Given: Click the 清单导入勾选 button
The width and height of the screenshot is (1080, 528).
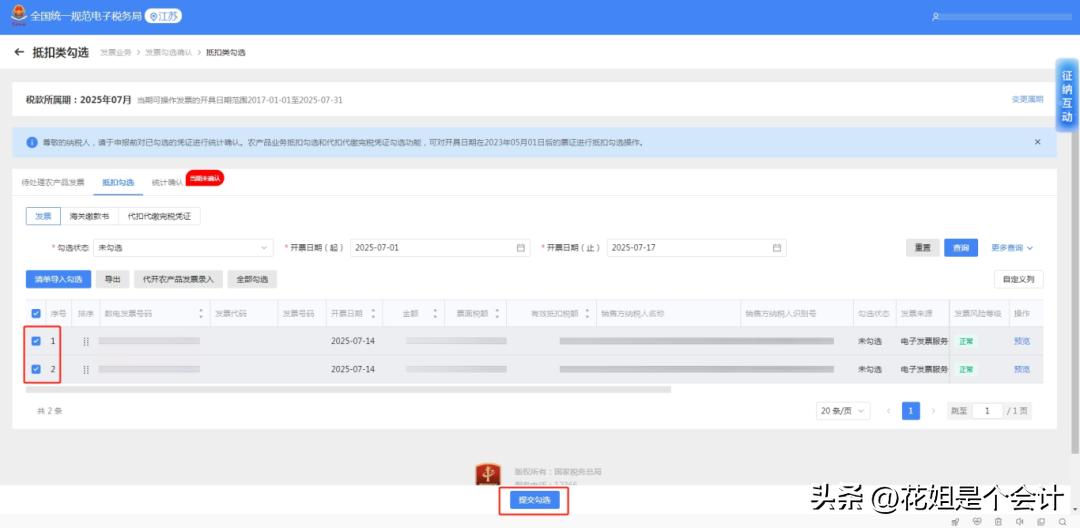Looking at the screenshot, I should click(59, 279).
